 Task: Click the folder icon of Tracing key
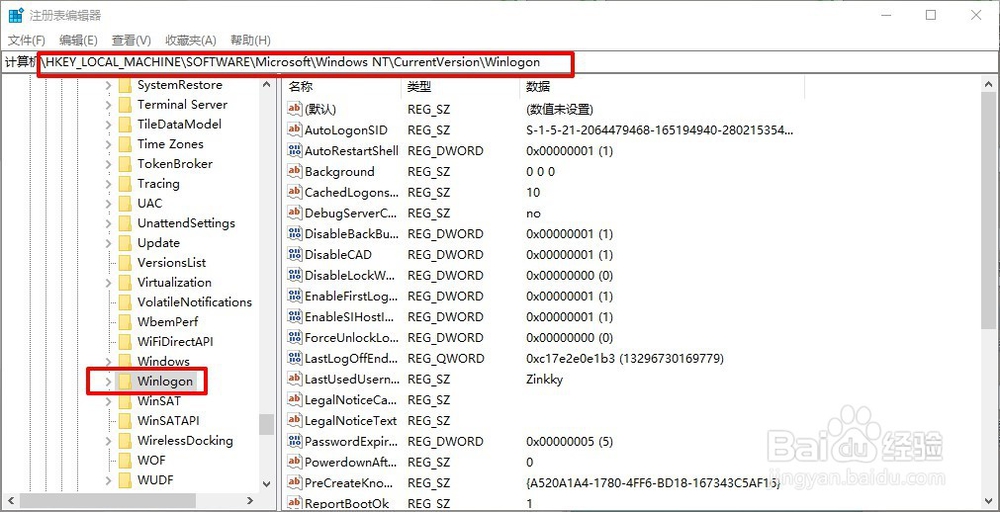(x=125, y=184)
